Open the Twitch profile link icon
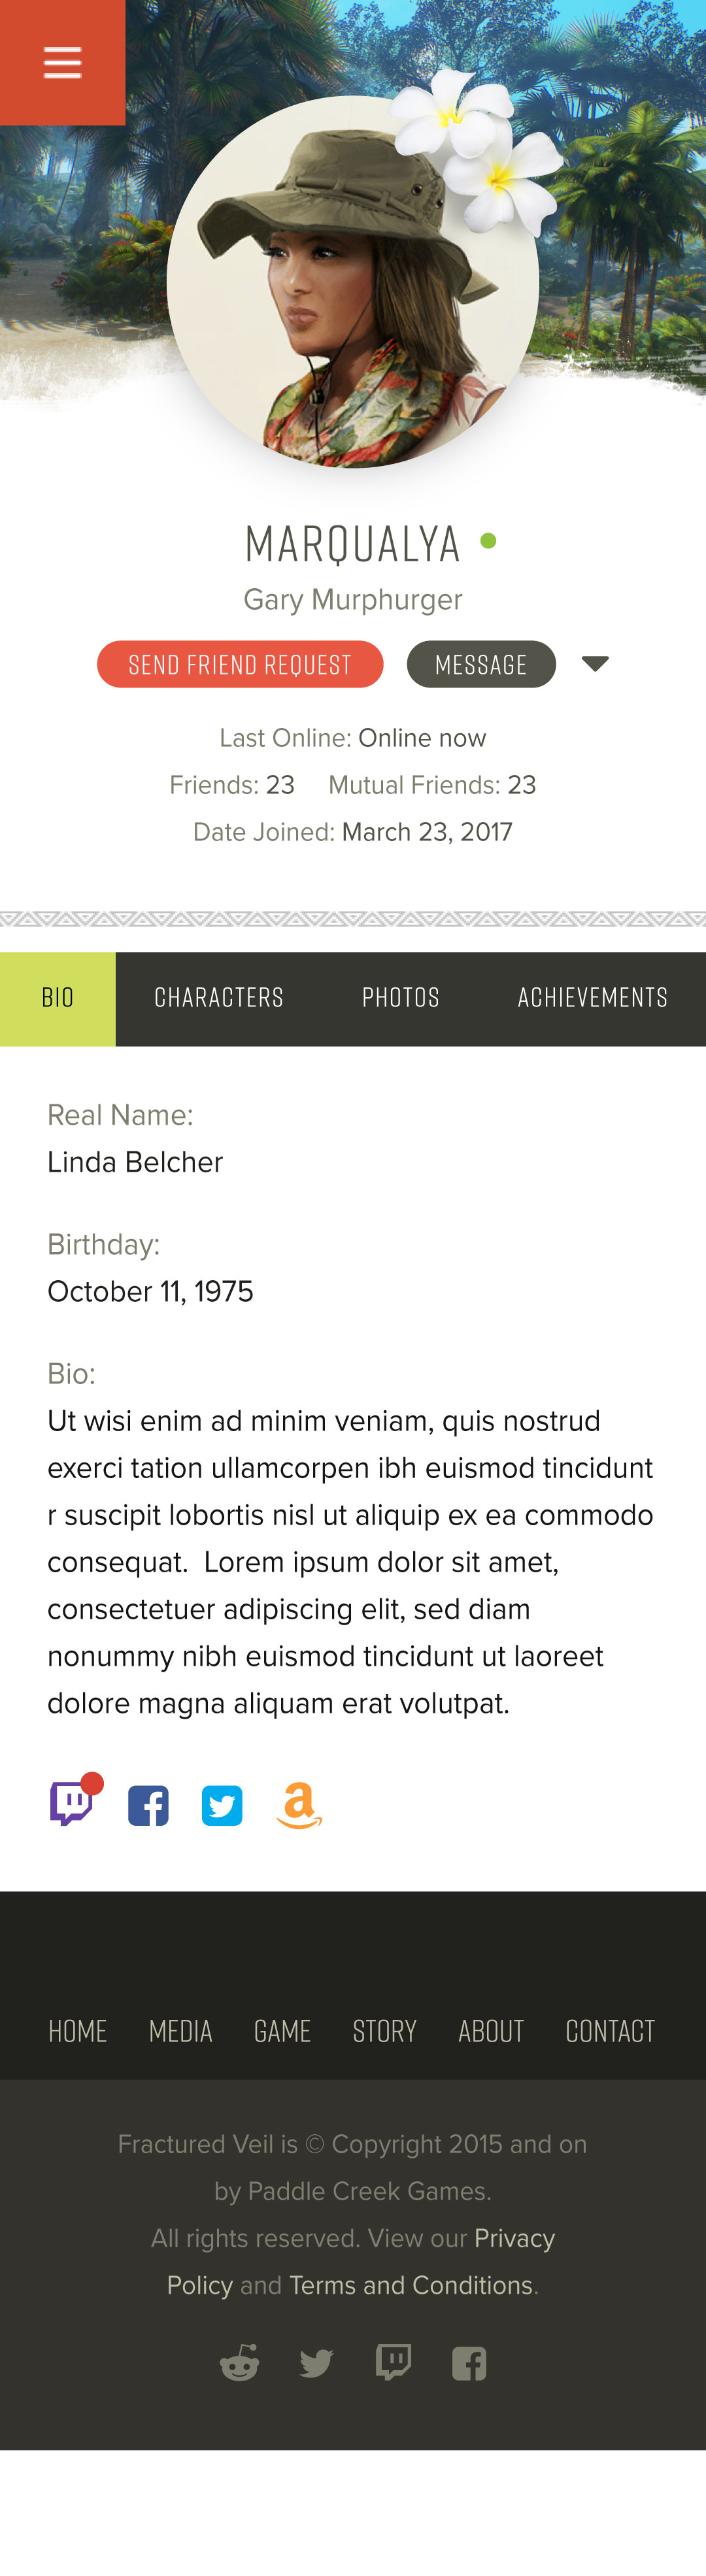 click(x=72, y=1803)
